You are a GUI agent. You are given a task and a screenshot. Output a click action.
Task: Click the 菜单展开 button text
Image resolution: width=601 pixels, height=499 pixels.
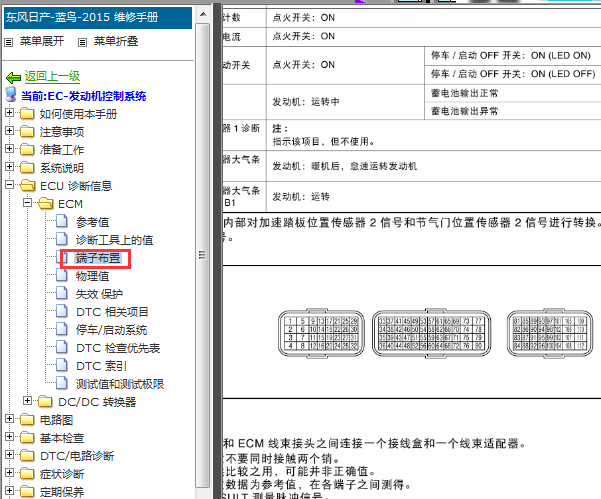click(42, 41)
